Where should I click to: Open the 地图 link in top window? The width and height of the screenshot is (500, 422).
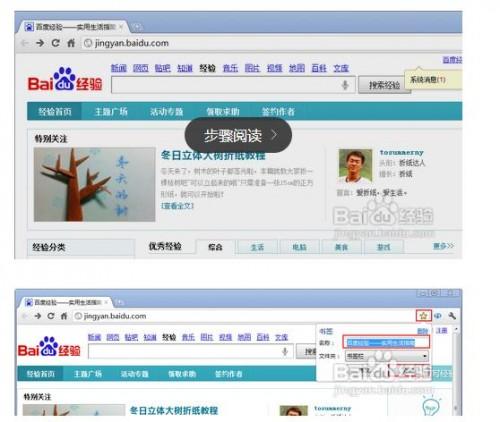pyautogui.click(x=297, y=68)
